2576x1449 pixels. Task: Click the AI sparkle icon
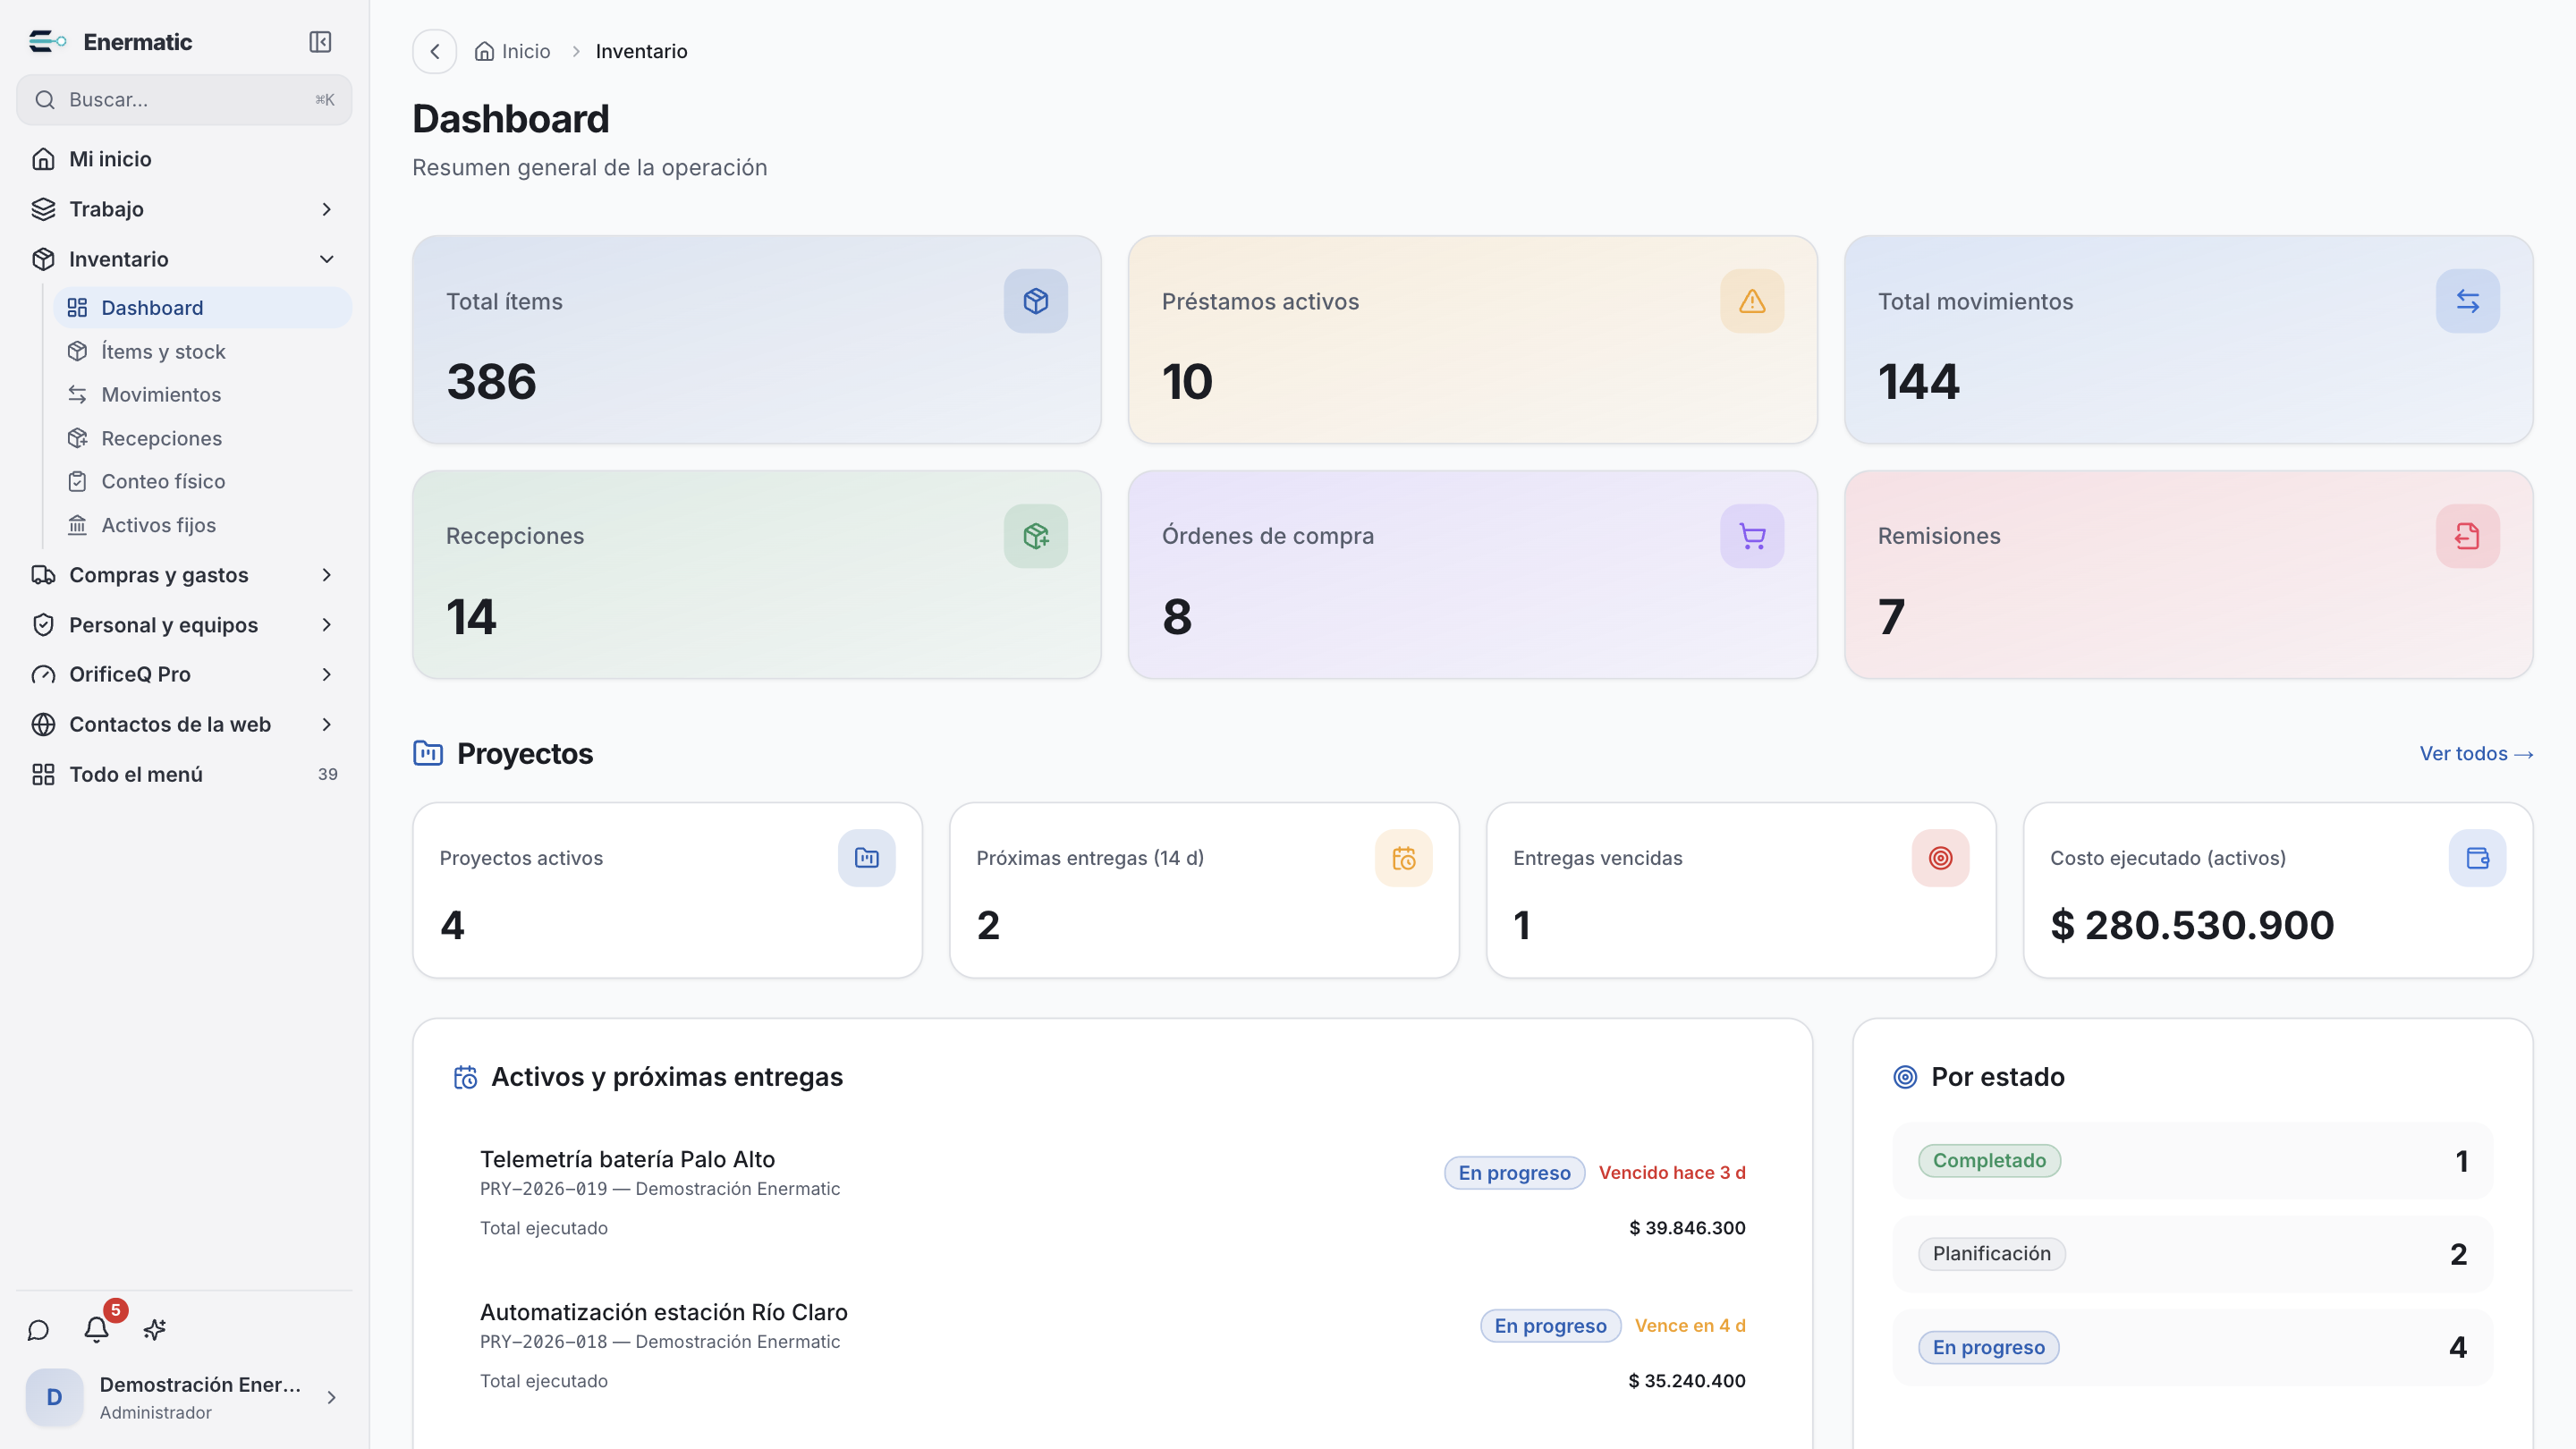(154, 1330)
